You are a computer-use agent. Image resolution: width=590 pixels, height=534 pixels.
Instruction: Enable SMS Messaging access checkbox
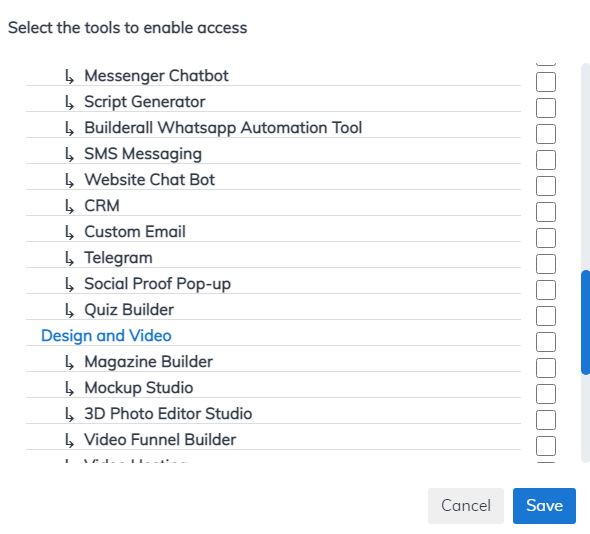(x=546, y=160)
